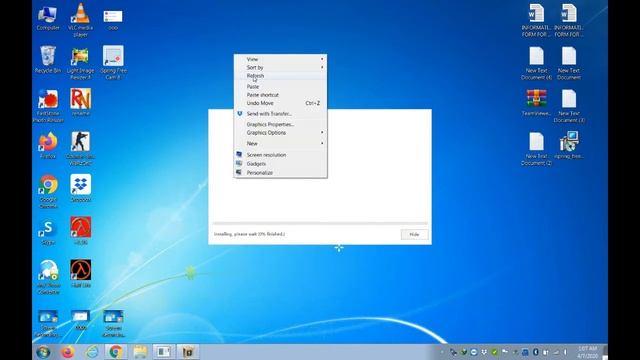Choose Paste shortcut in the context menu
The width and height of the screenshot is (640, 360).
[x=280, y=95]
